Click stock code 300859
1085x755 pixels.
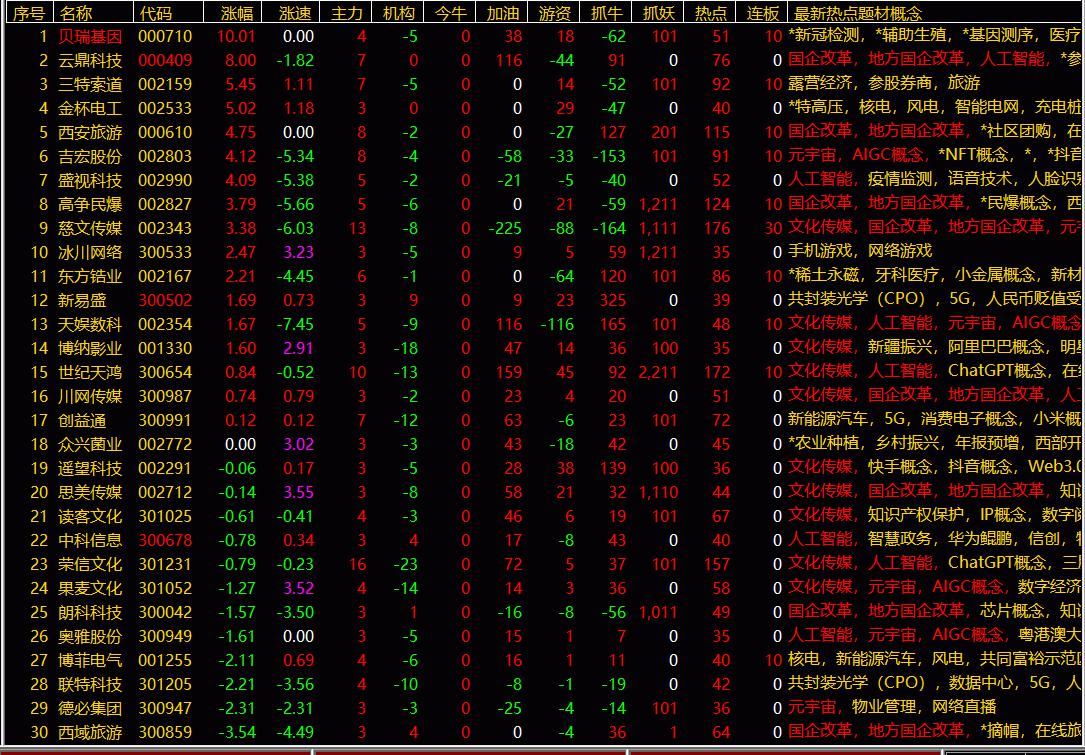(x=165, y=732)
